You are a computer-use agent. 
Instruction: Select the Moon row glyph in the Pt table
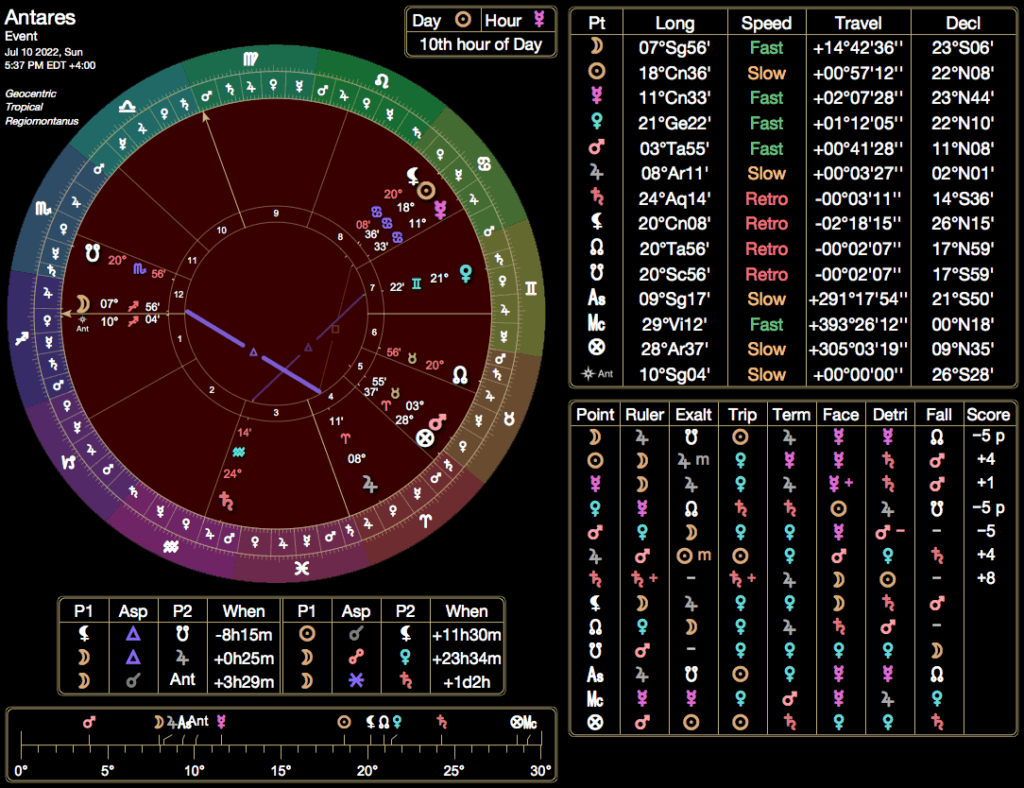click(597, 47)
